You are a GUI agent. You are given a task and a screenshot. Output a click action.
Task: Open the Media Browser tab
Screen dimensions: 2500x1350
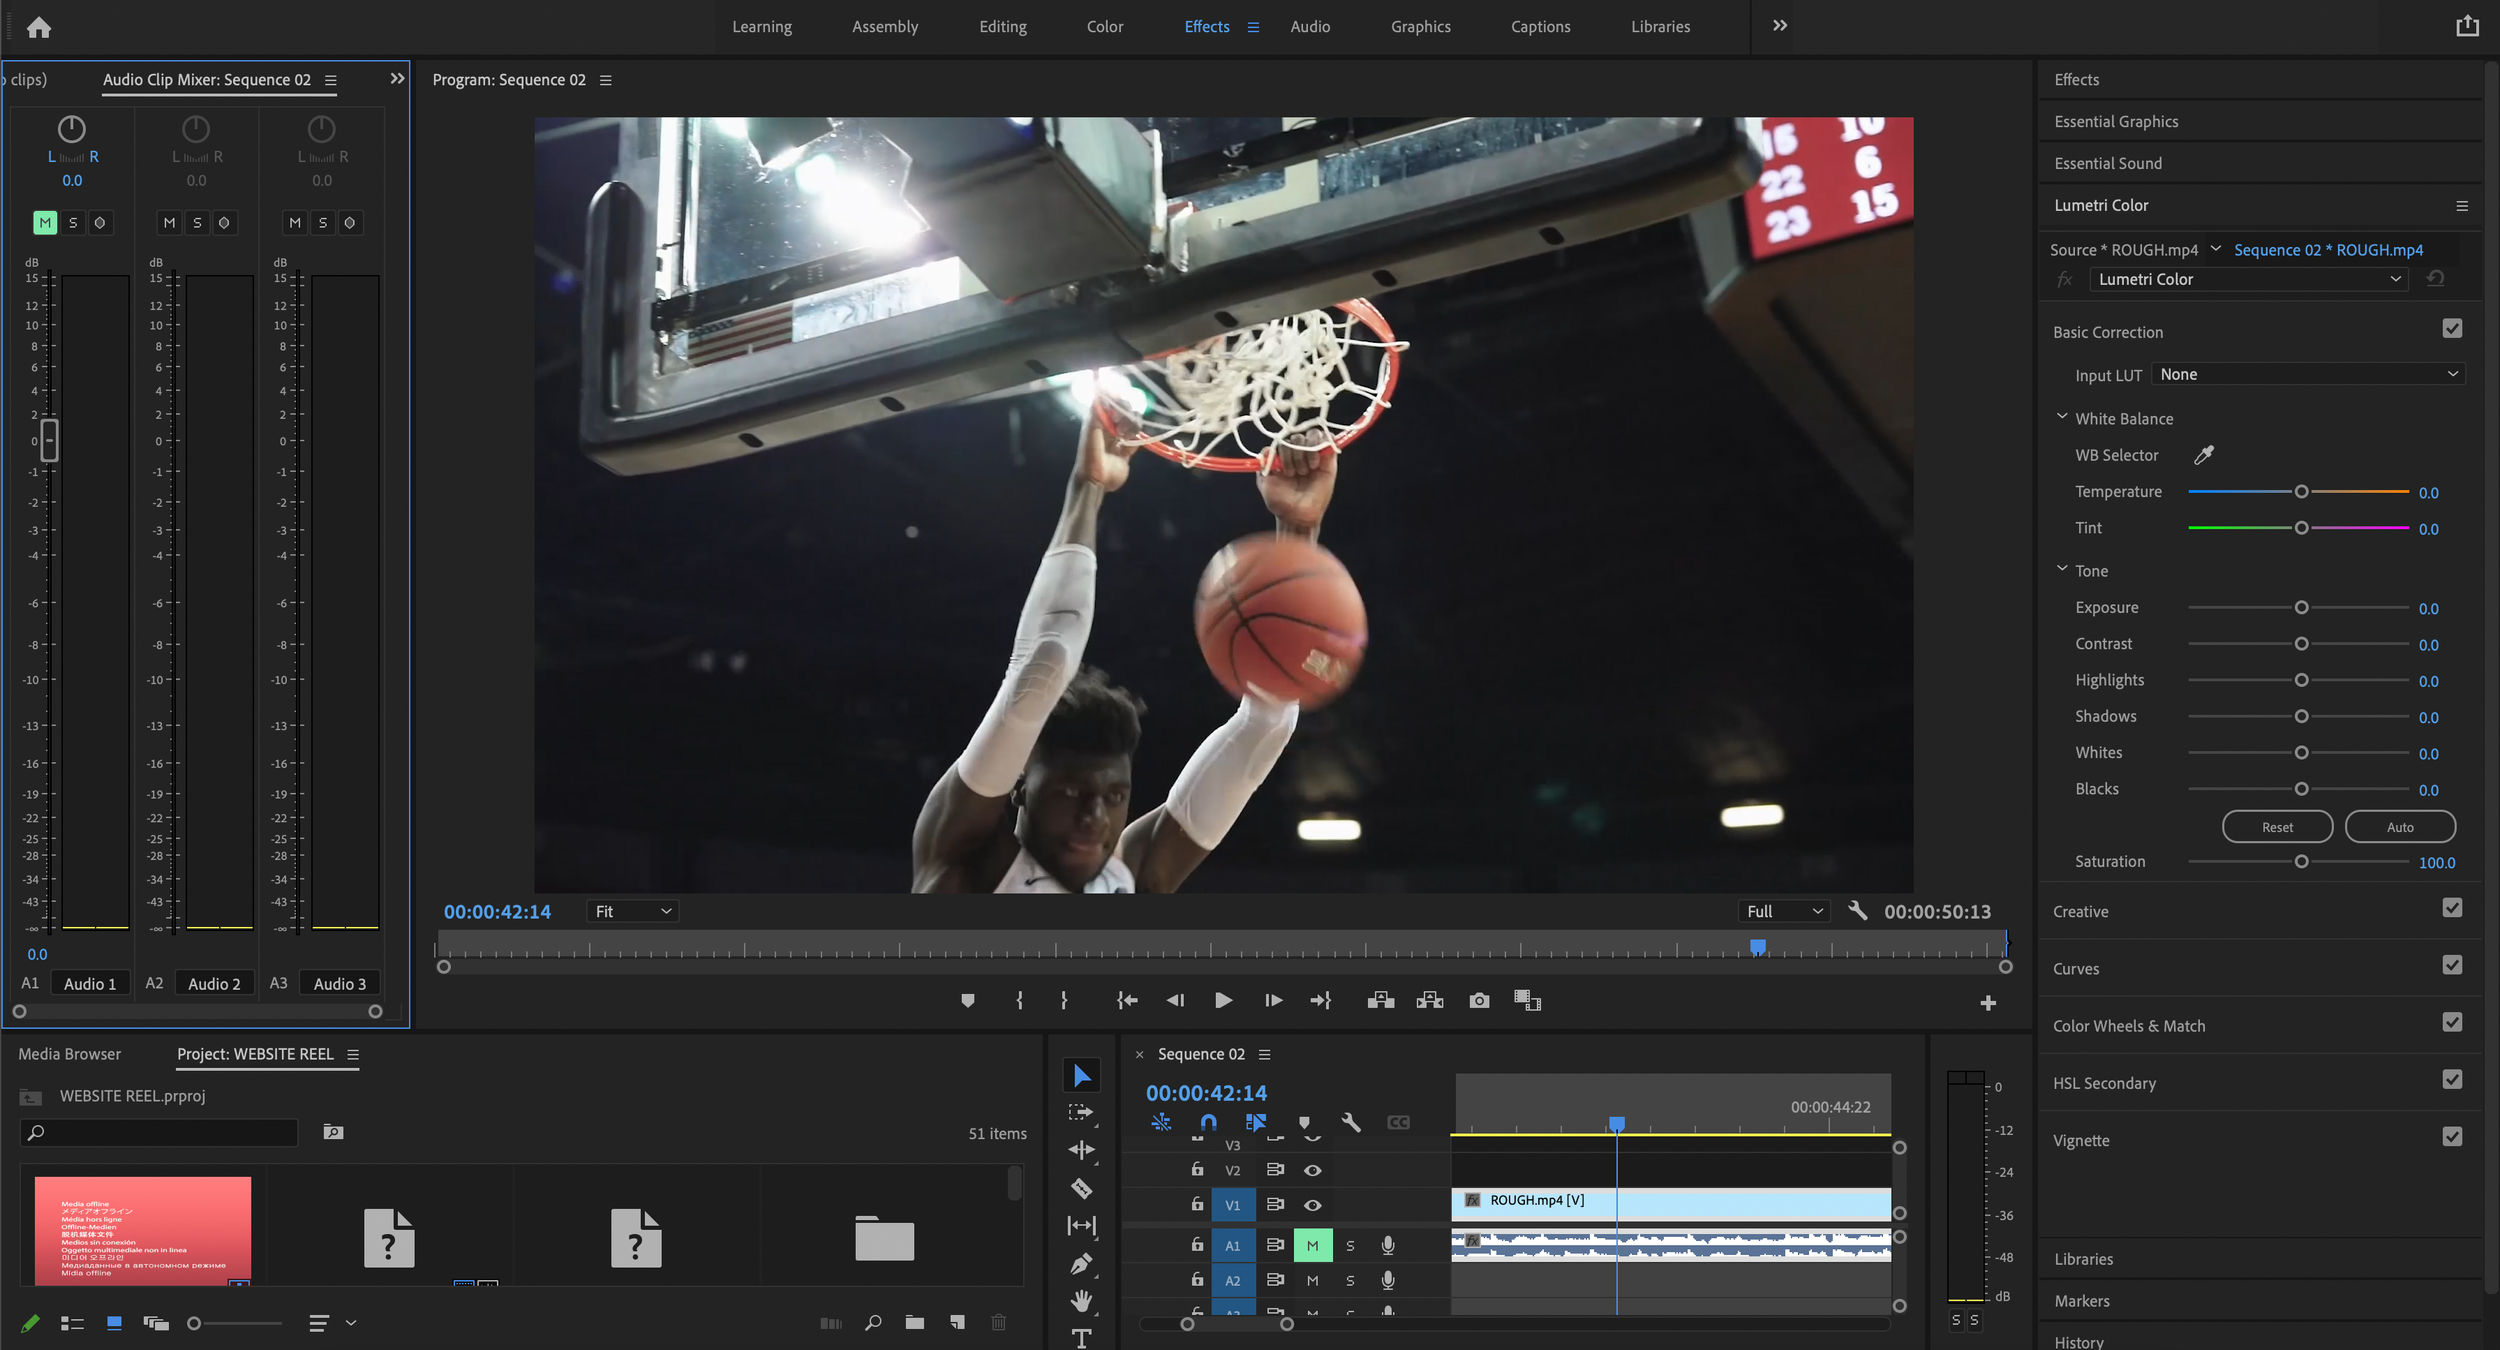click(69, 1054)
